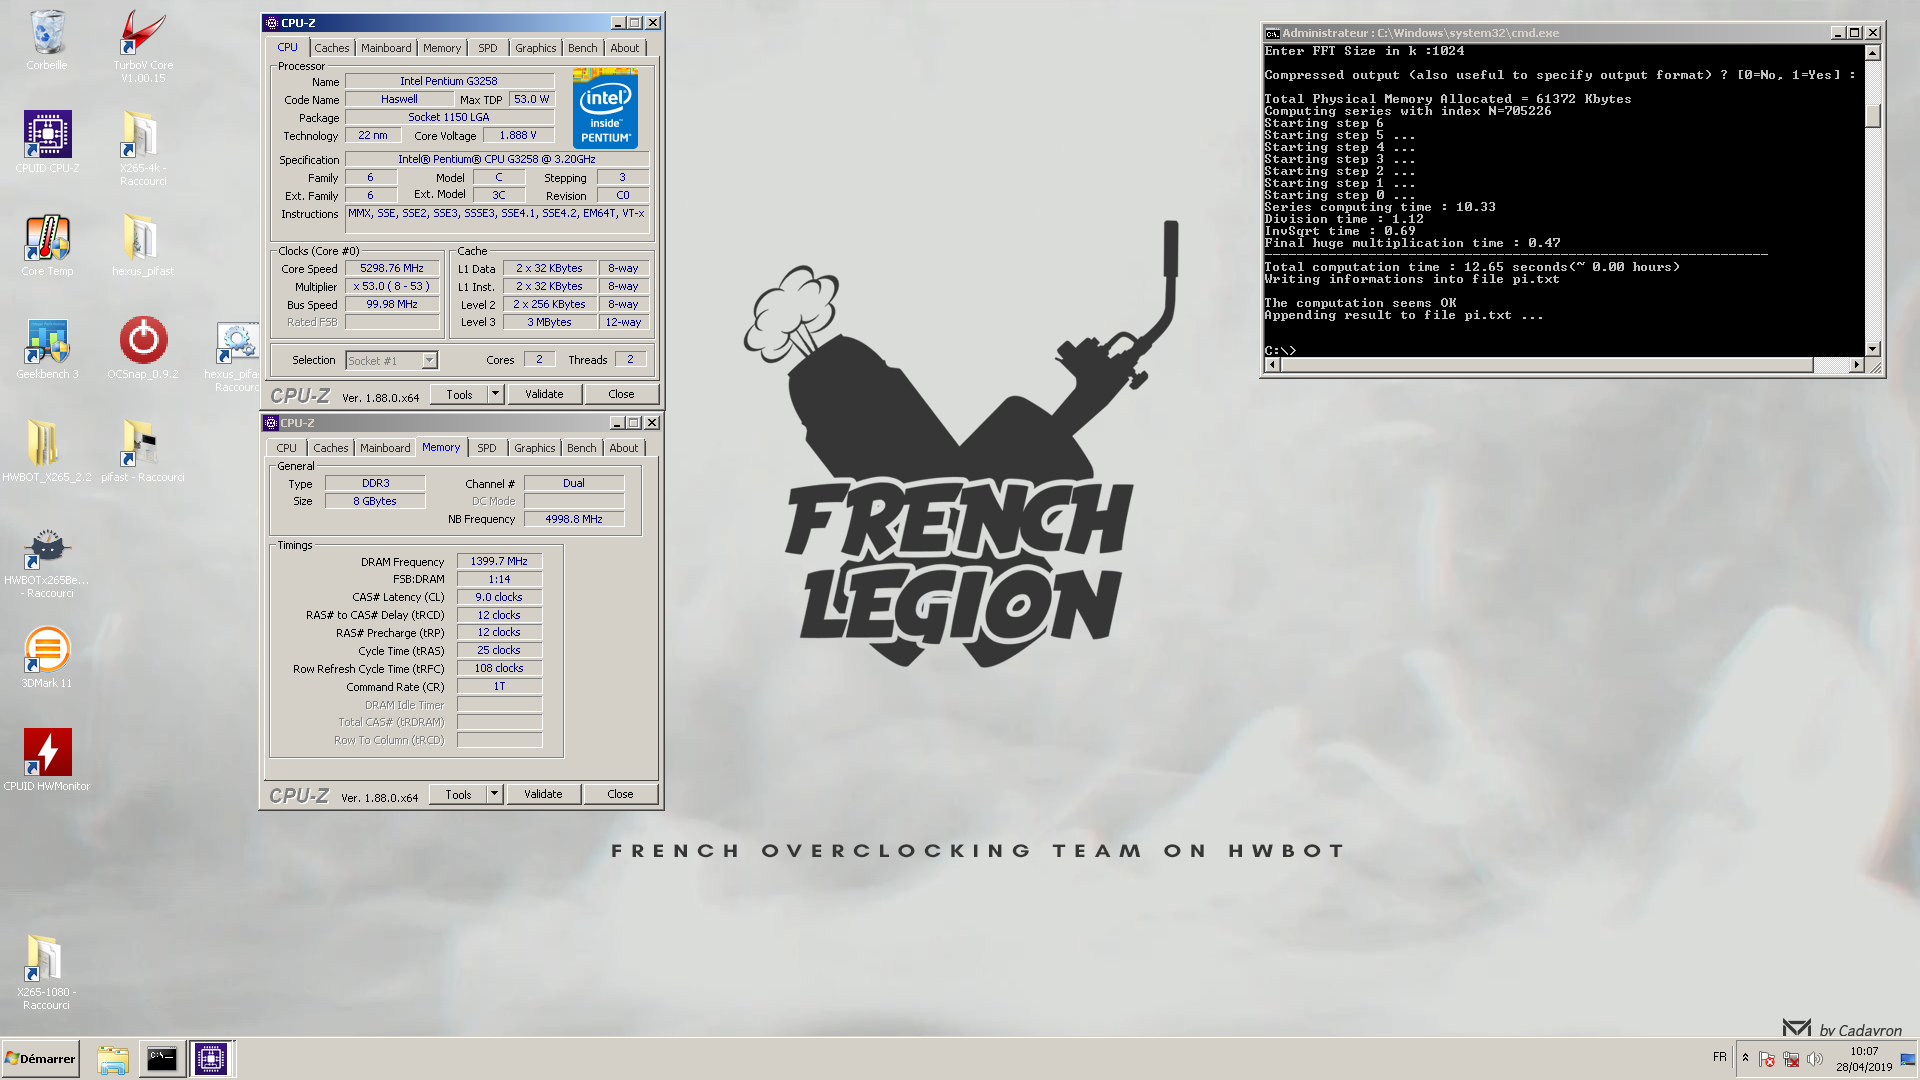Click Core Voltage value 1.888 V

517,136
